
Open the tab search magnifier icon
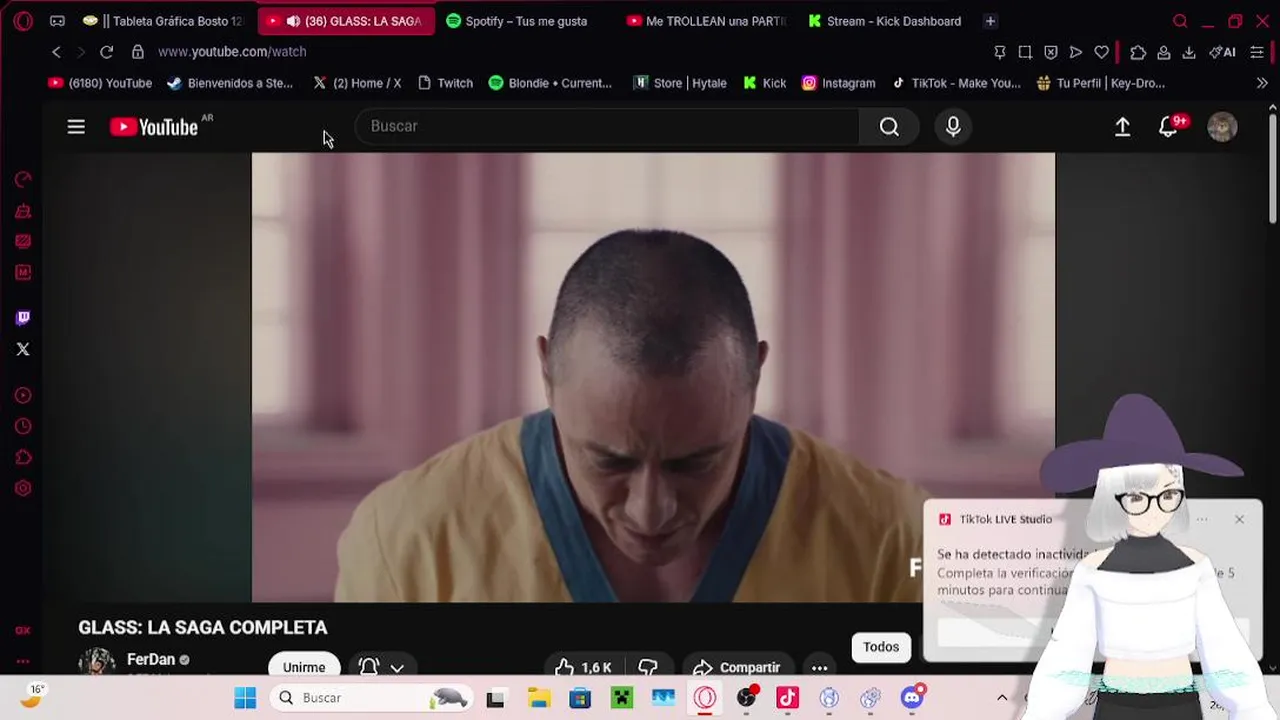1180,21
